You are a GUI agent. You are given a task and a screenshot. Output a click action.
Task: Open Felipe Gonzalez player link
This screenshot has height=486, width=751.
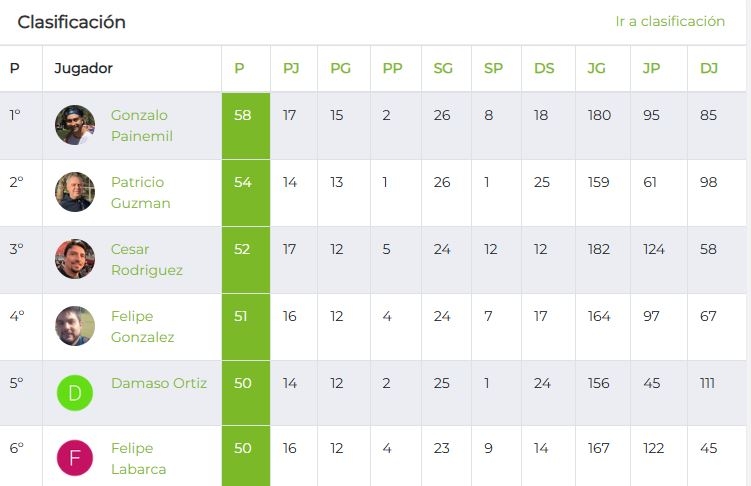coord(142,327)
